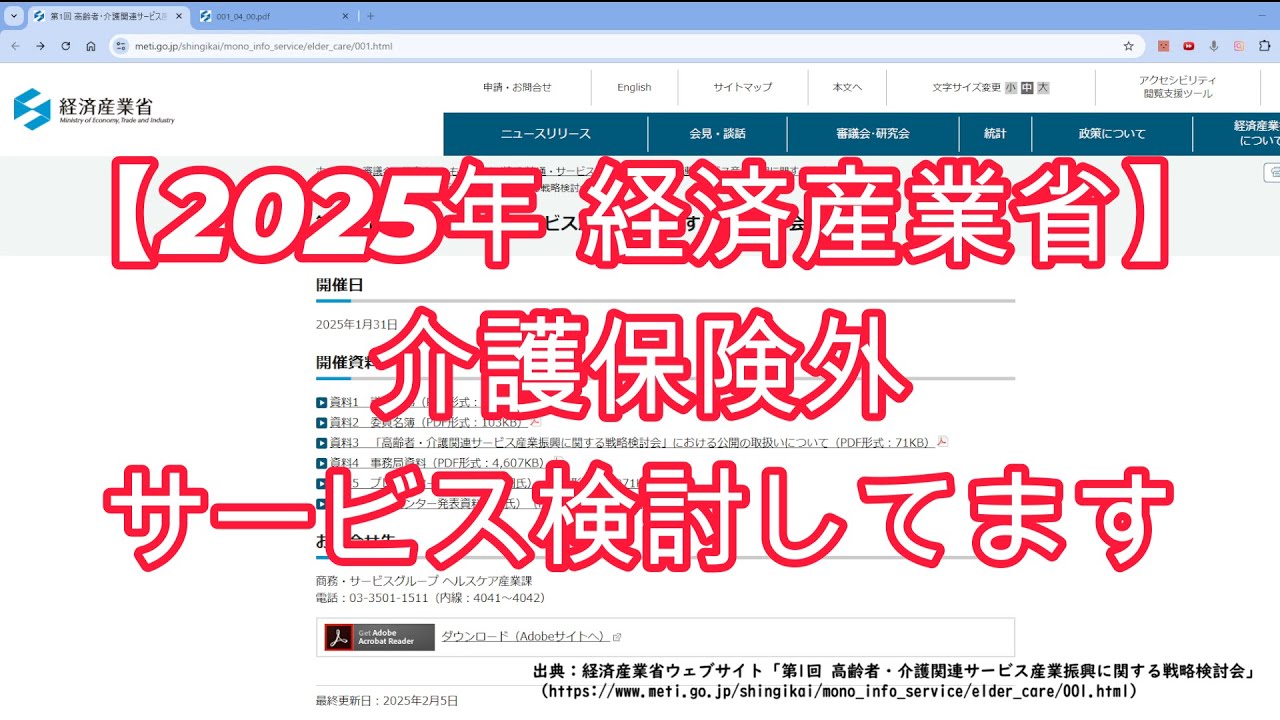
Task: Click the PDF icon after 資料3 link
Action: click(x=942, y=441)
